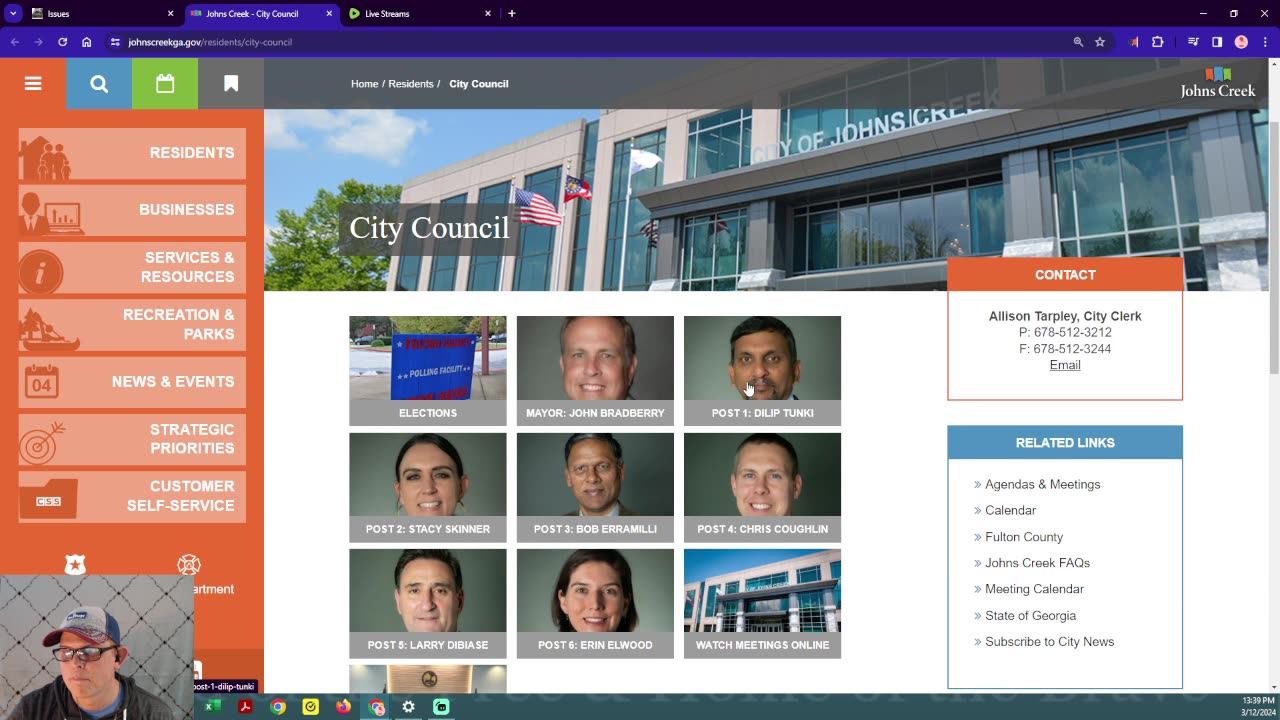Open the Post 2: Stacy Skinner card
1280x720 pixels.
(428, 487)
